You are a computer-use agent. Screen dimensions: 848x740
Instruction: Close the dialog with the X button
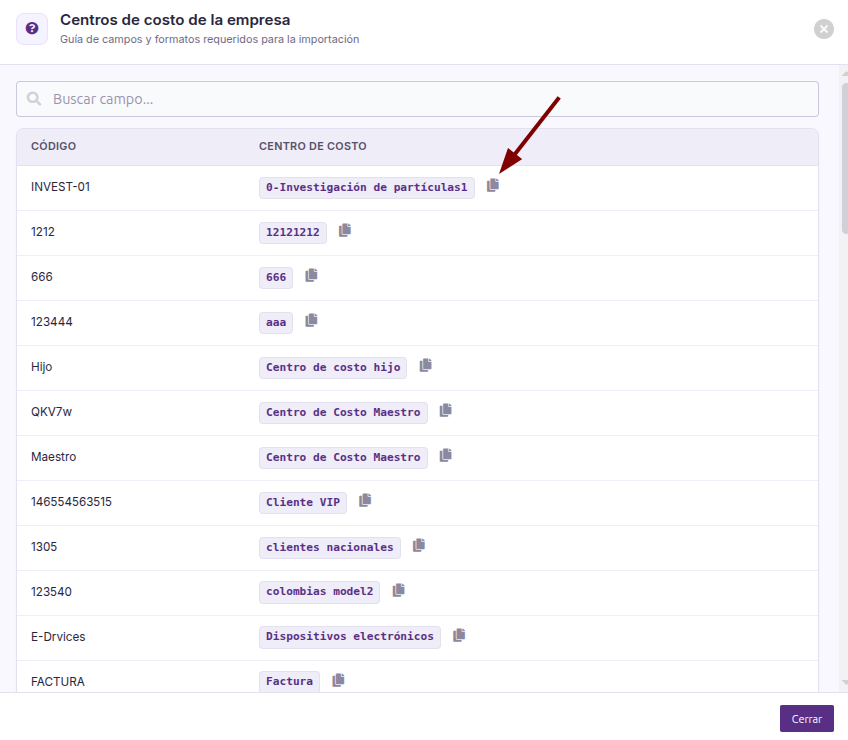[824, 29]
